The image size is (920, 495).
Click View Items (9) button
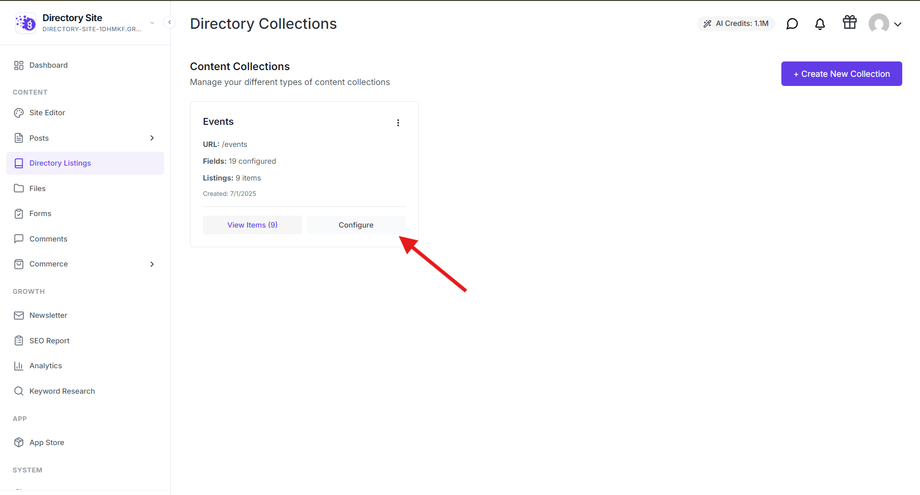click(252, 225)
